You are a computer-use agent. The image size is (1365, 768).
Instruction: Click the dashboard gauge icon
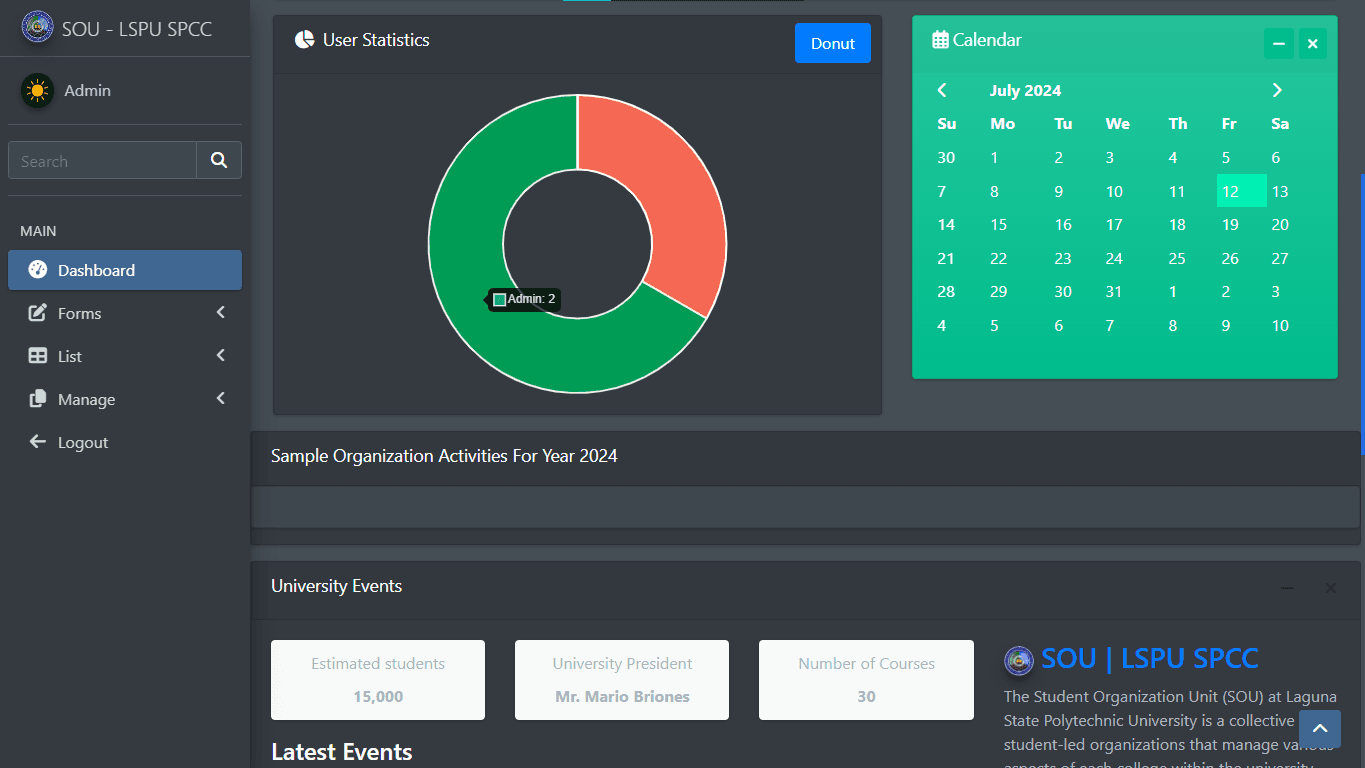coord(38,269)
